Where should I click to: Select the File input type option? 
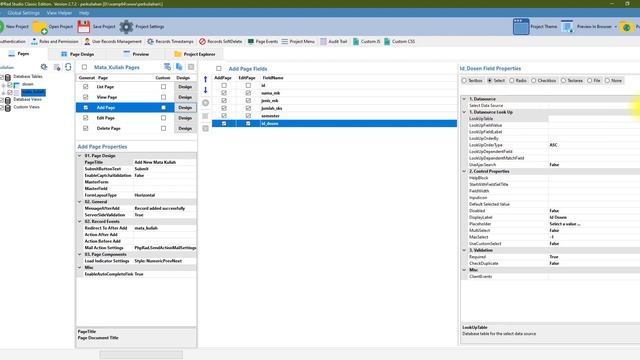[x=594, y=80]
